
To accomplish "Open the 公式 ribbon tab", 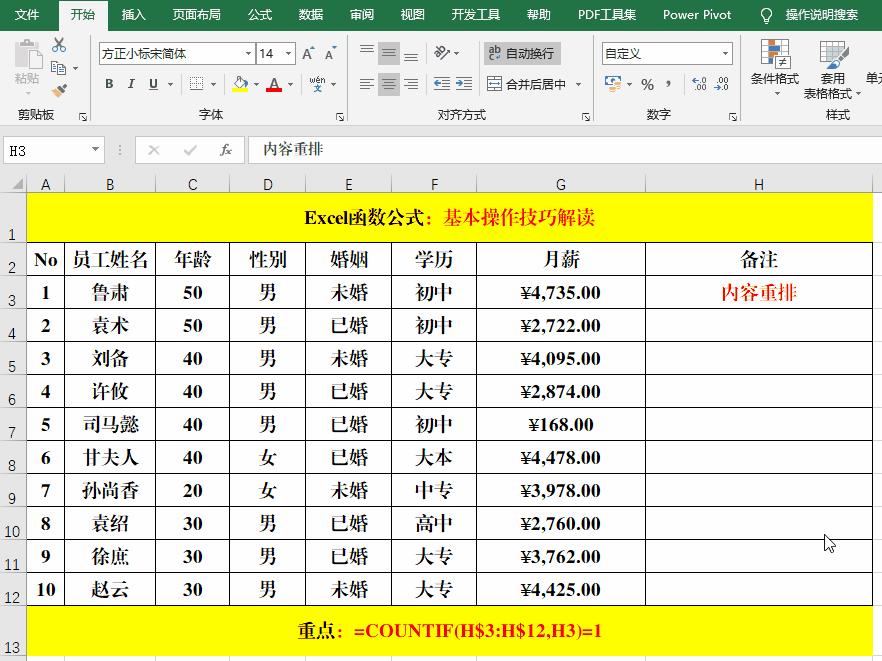I will (x=259, y=14).
